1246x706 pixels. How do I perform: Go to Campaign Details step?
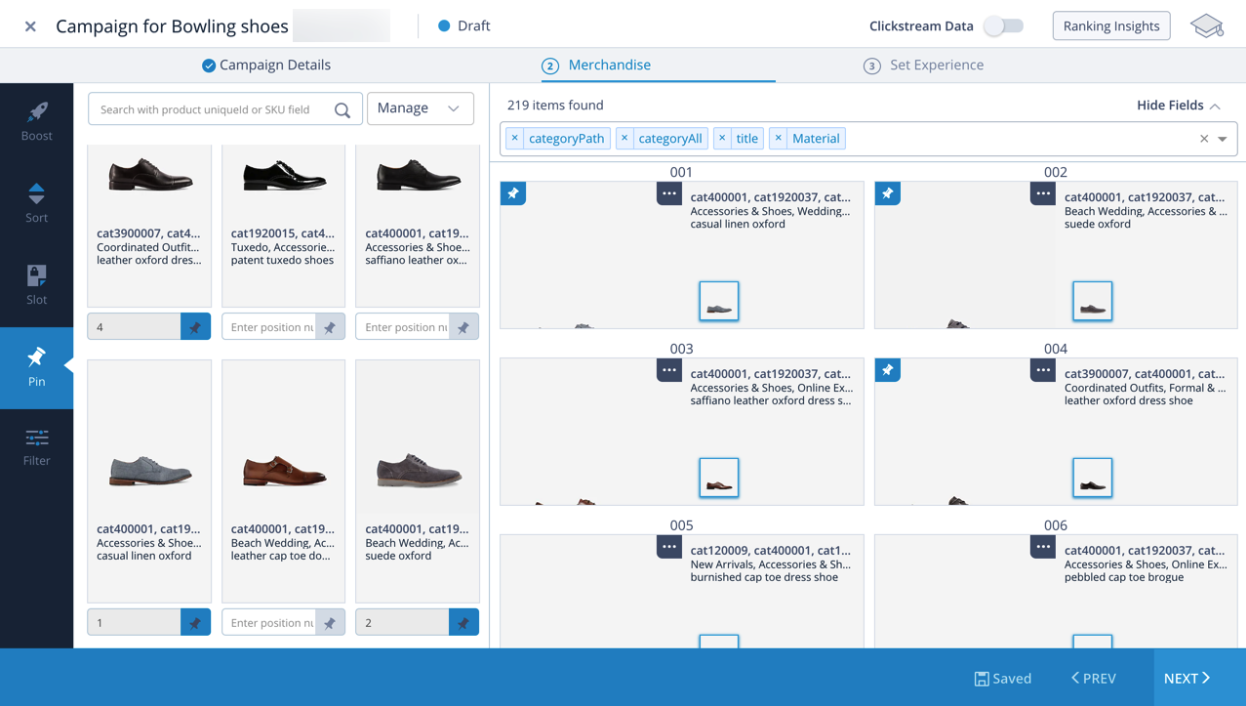point(266,65)
